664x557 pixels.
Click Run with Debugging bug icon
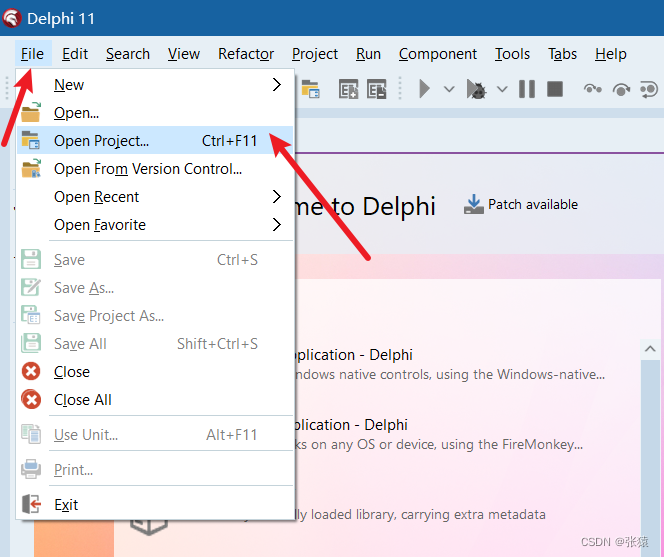pos(476,89)
